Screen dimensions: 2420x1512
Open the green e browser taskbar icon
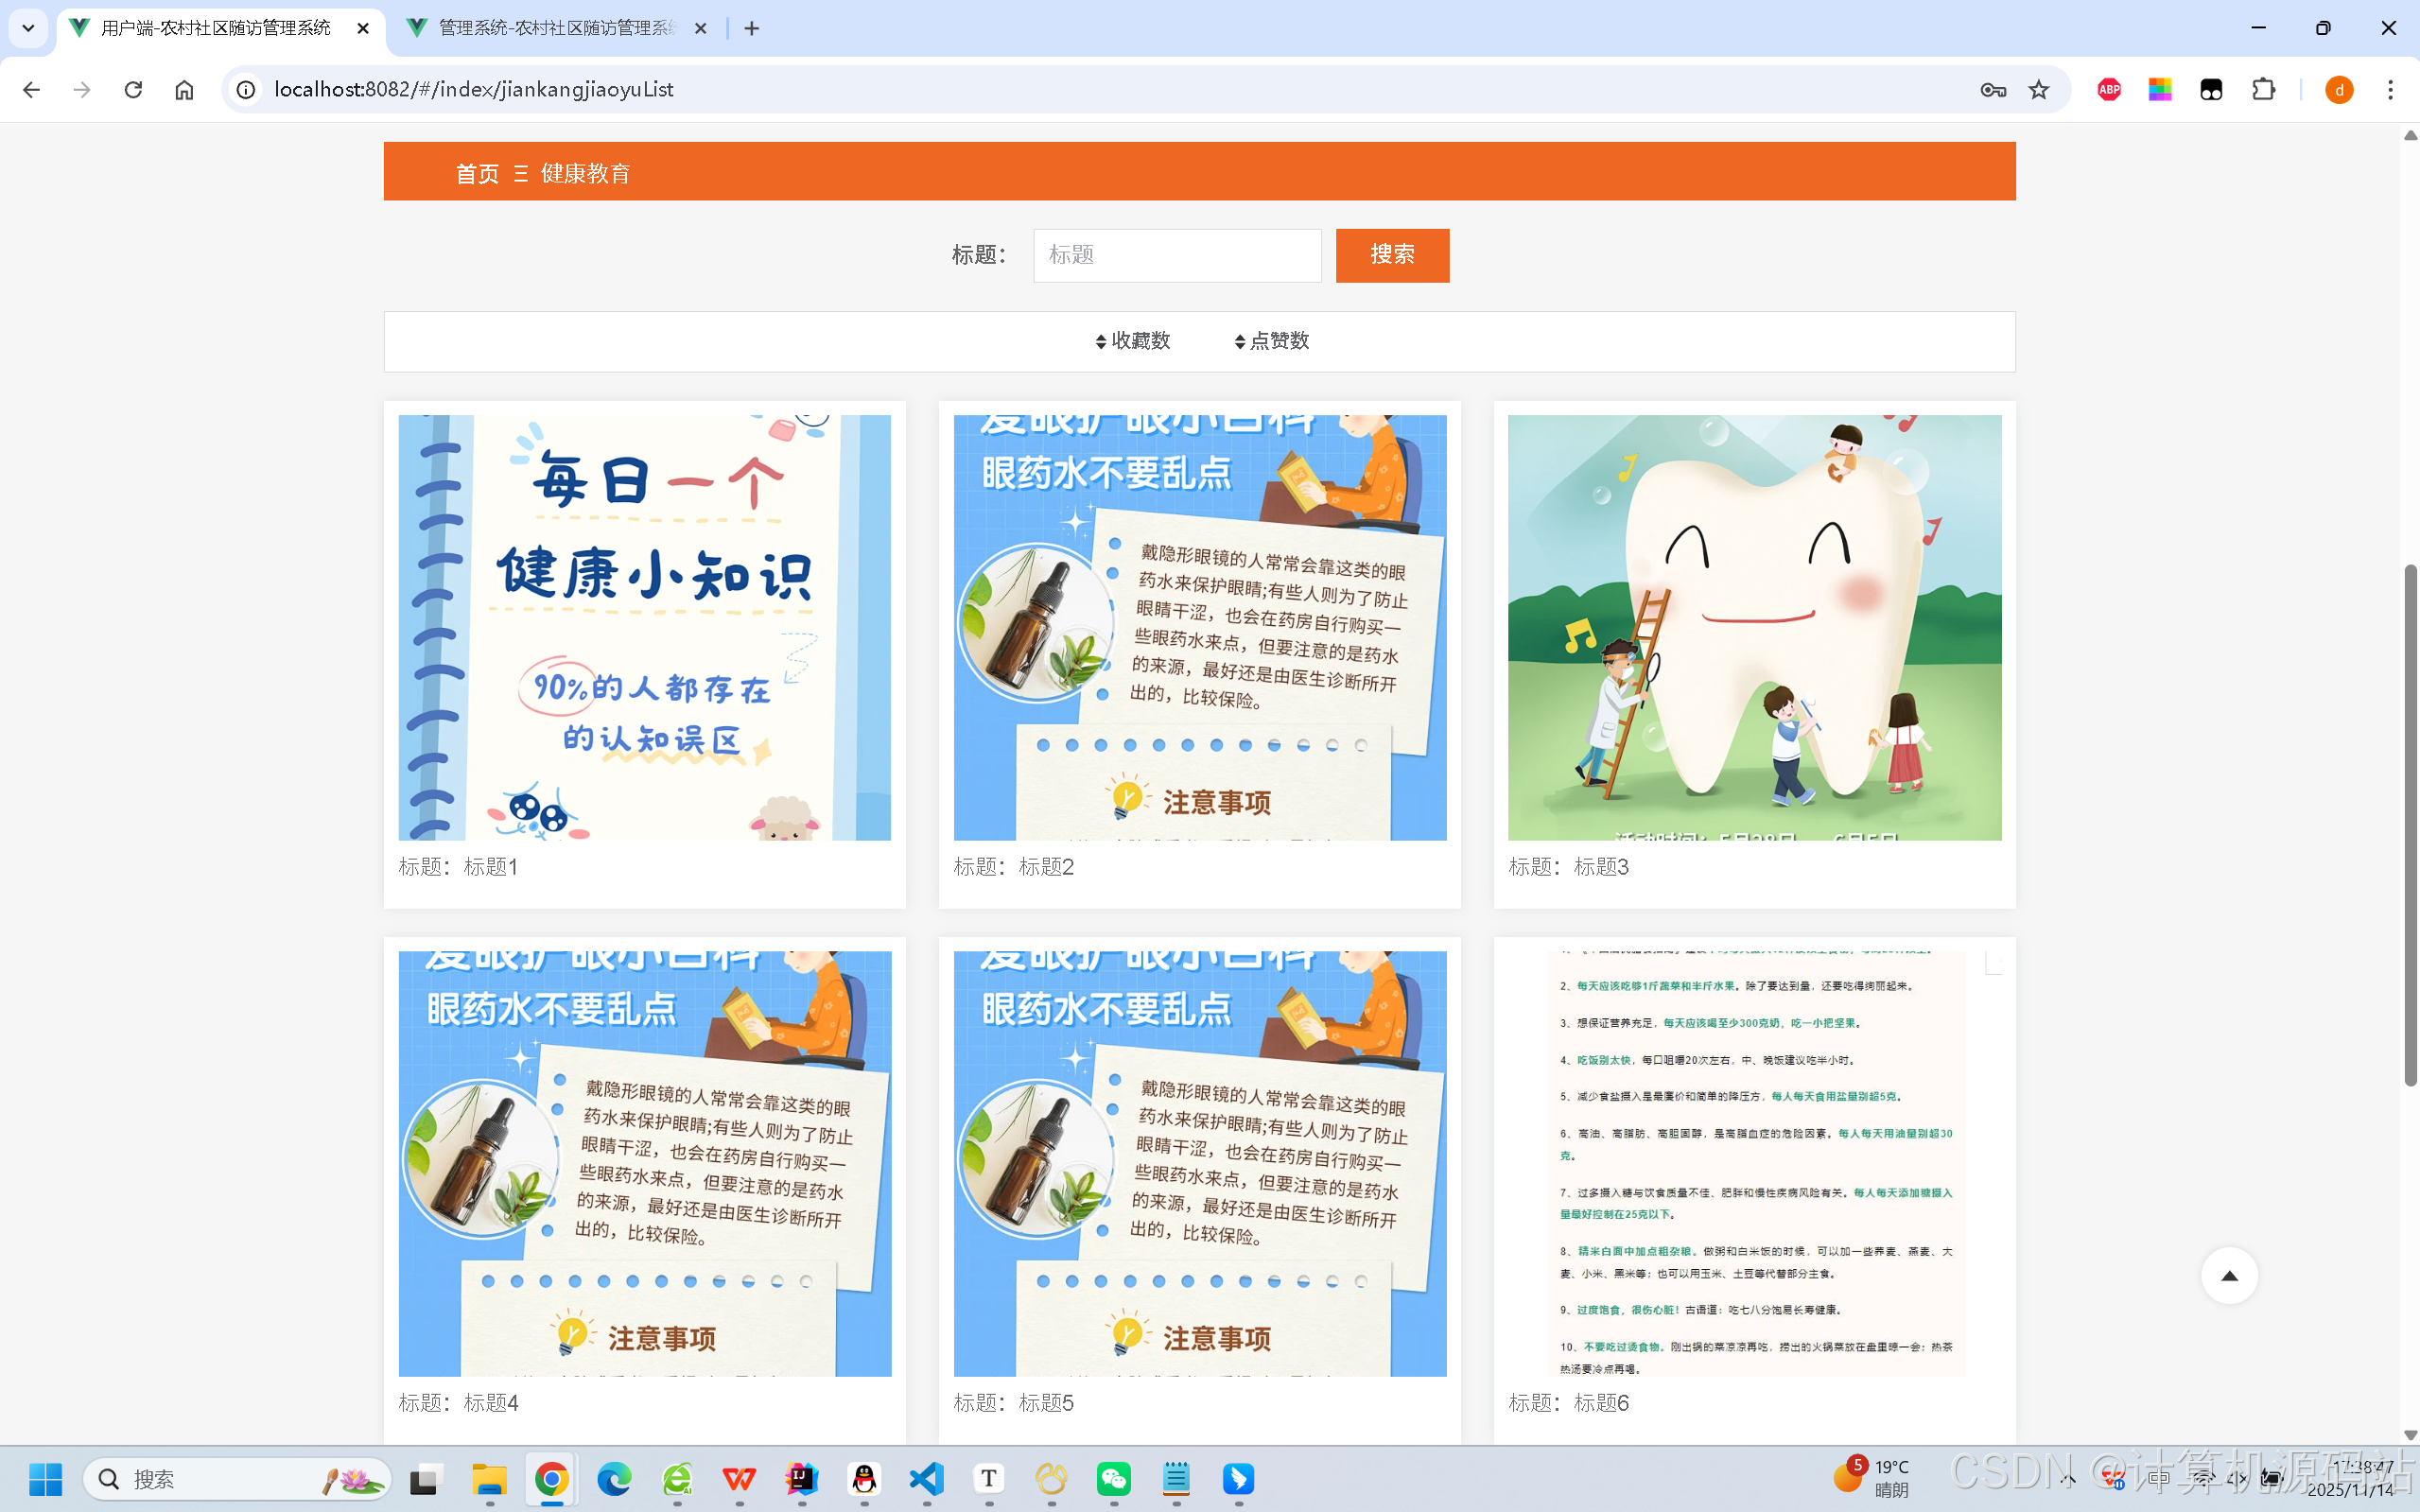pos(677,1479)
